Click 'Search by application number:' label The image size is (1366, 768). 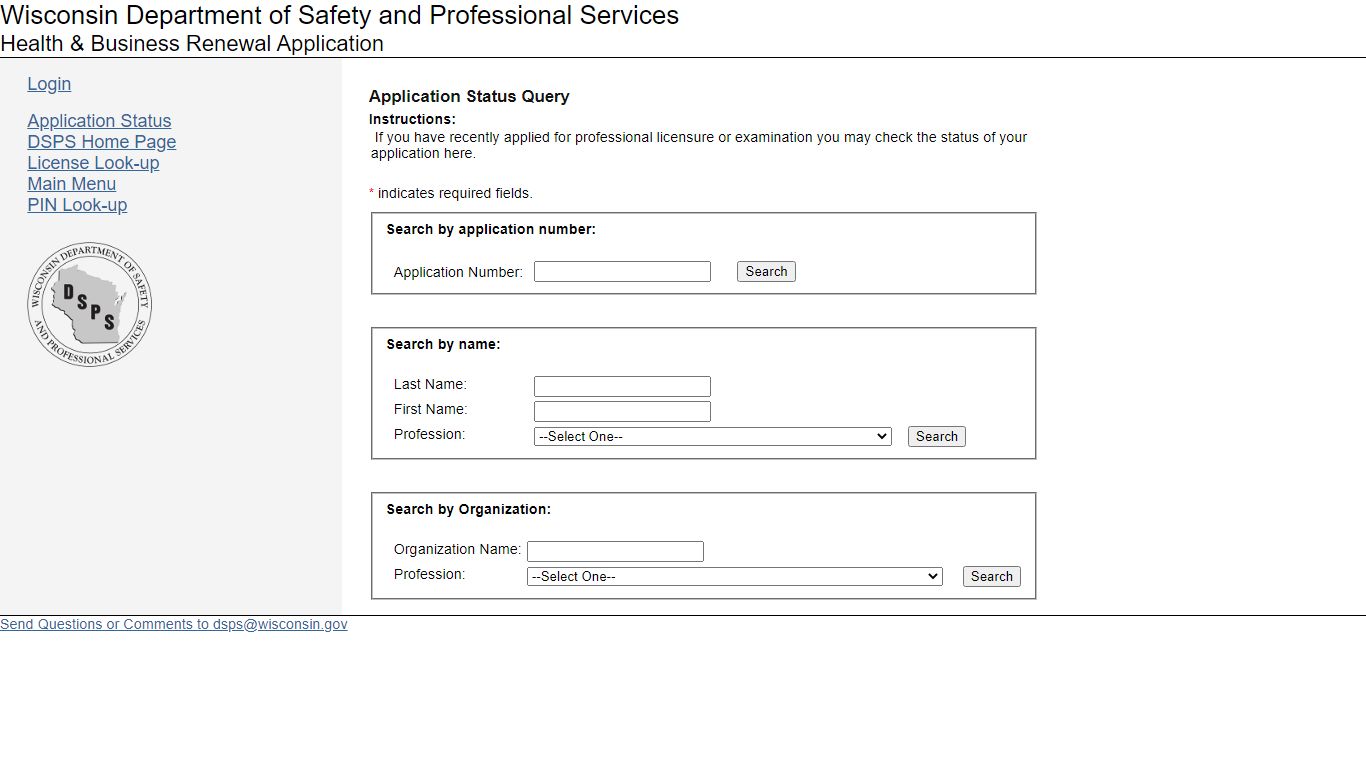click(491, 229)
